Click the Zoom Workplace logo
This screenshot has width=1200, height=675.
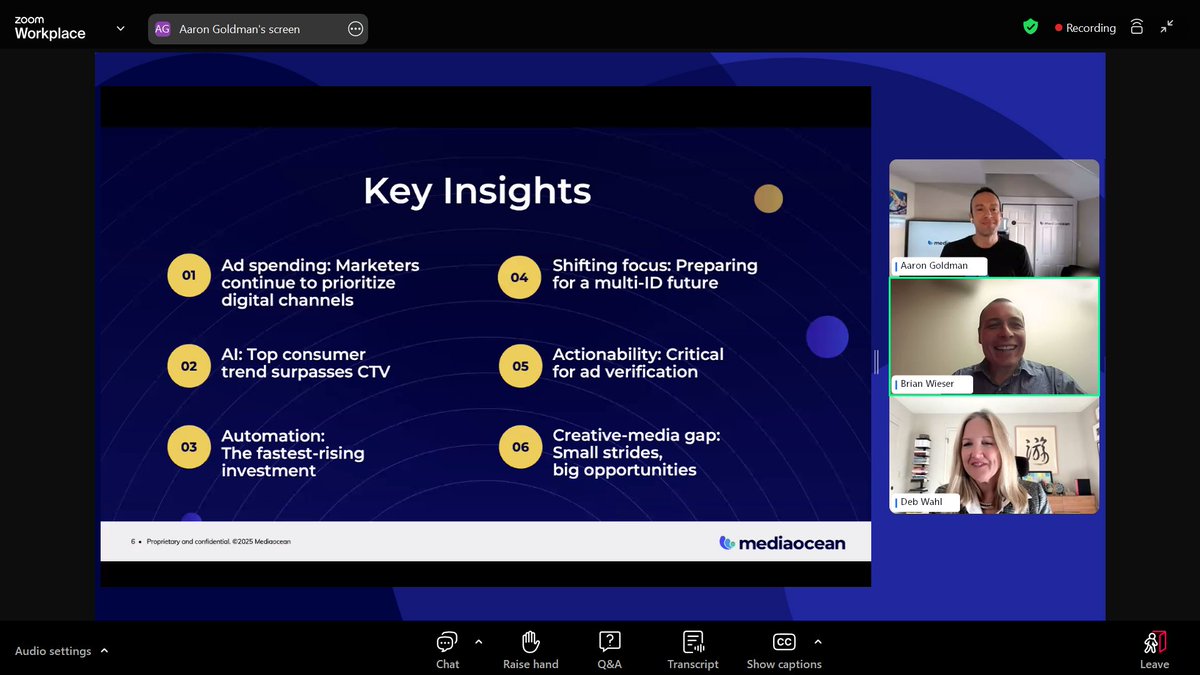click(x=50, y=28)
